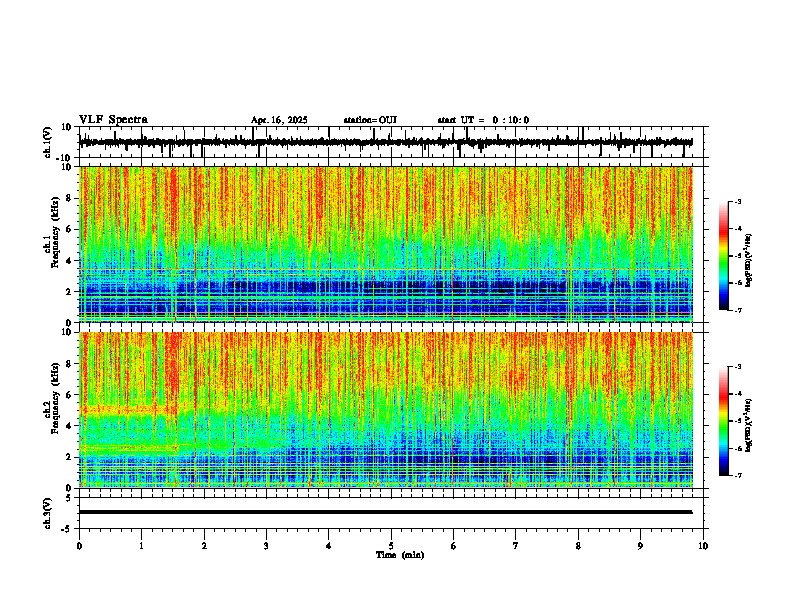The height and width of the screenshot is (612, 792).
Task: Click the -5 tick on ch.3(V) axis
Action: pyautogui.click(x=67, y=529)
